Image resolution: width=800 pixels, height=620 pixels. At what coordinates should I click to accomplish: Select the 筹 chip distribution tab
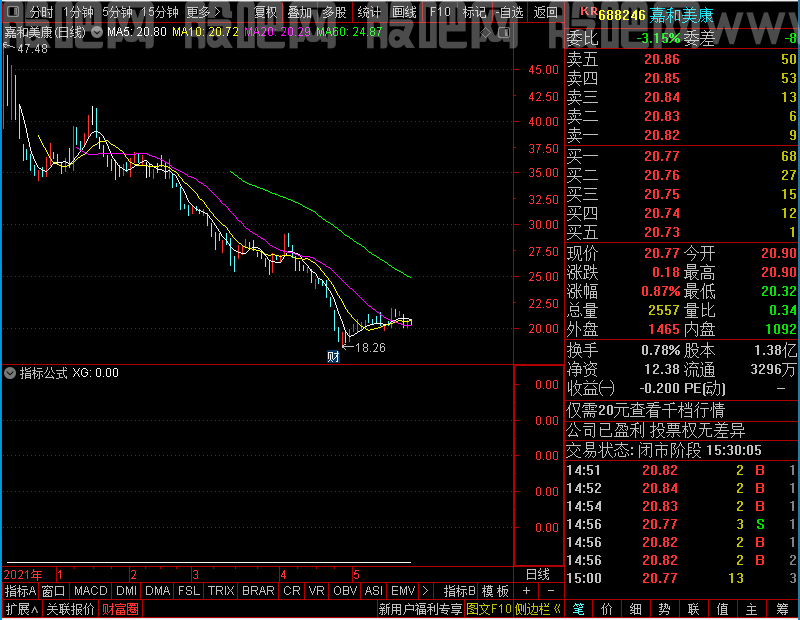783,609
